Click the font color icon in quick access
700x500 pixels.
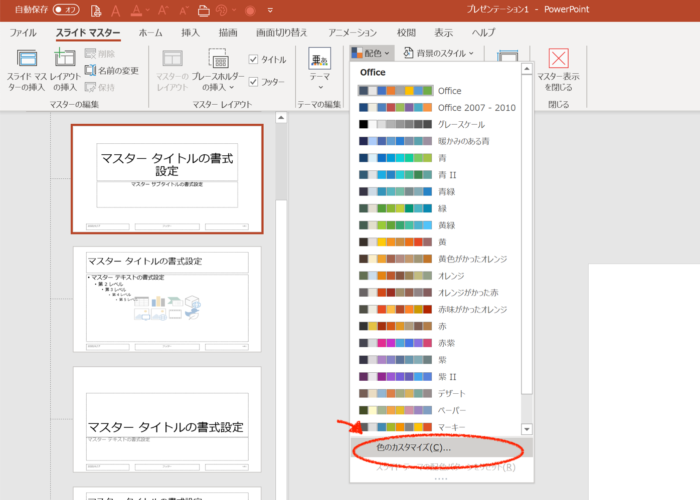136,10
